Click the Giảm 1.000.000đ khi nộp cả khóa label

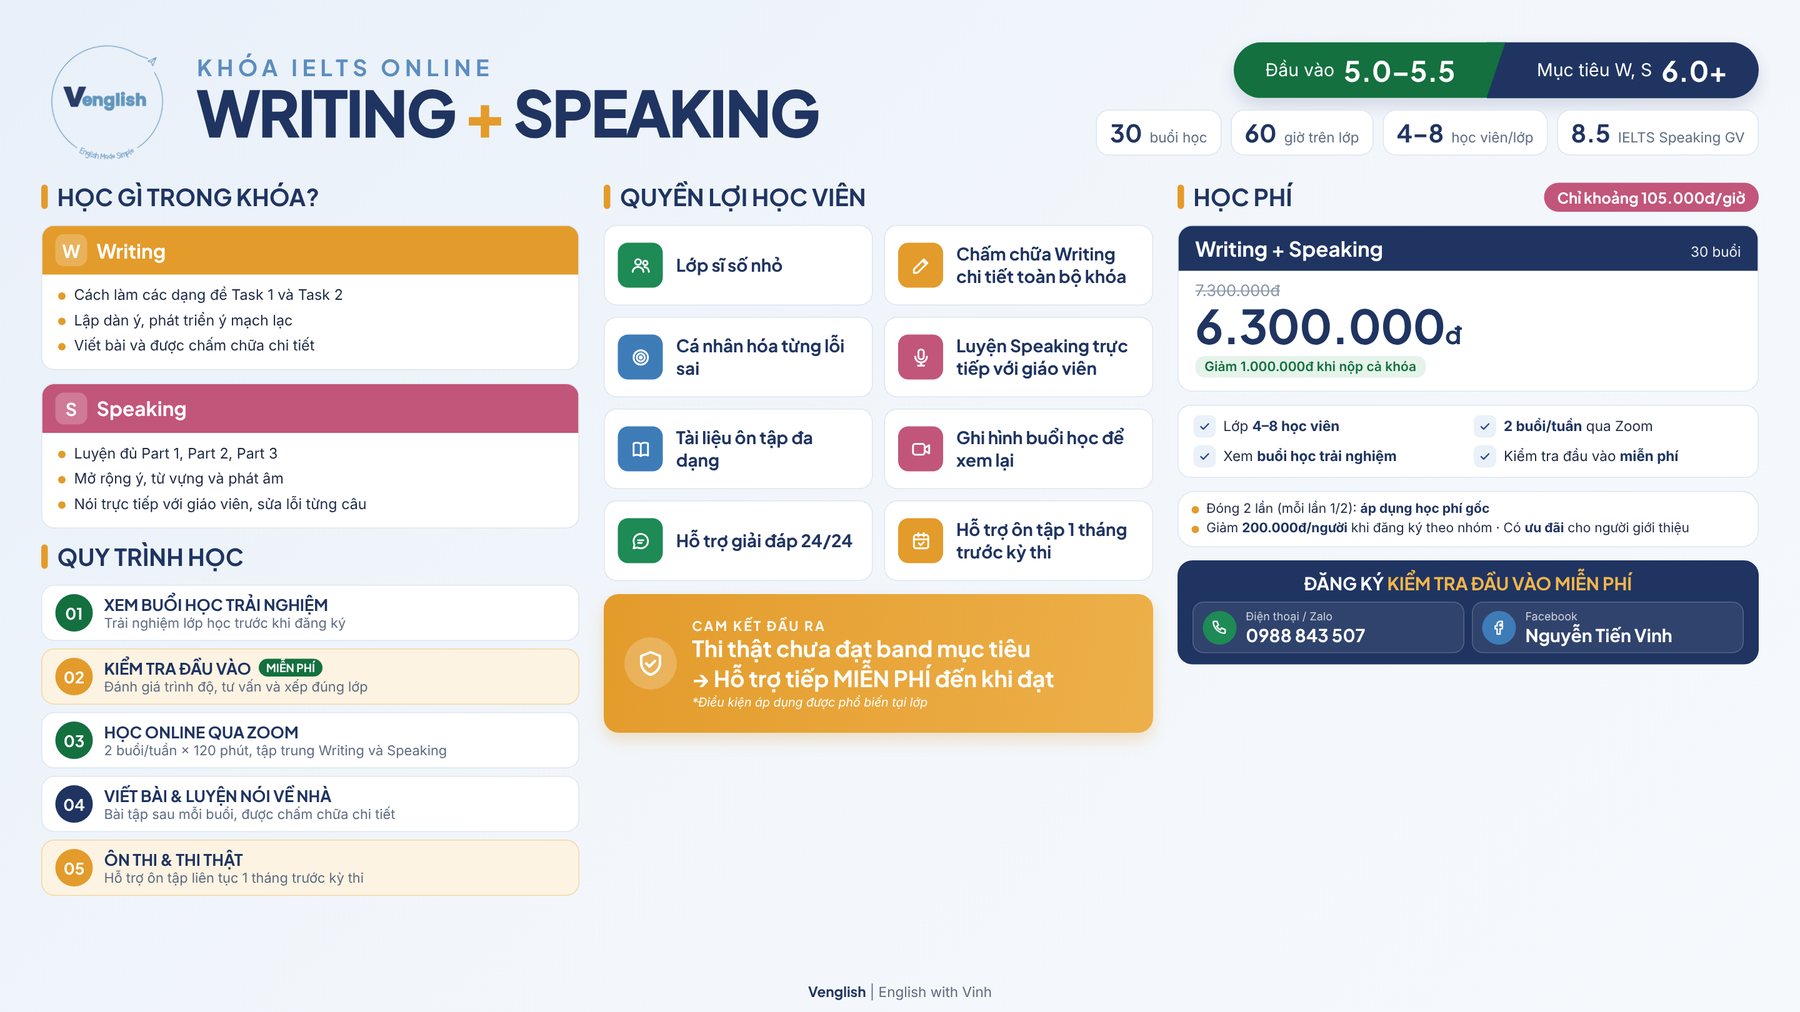(1310, 367)
